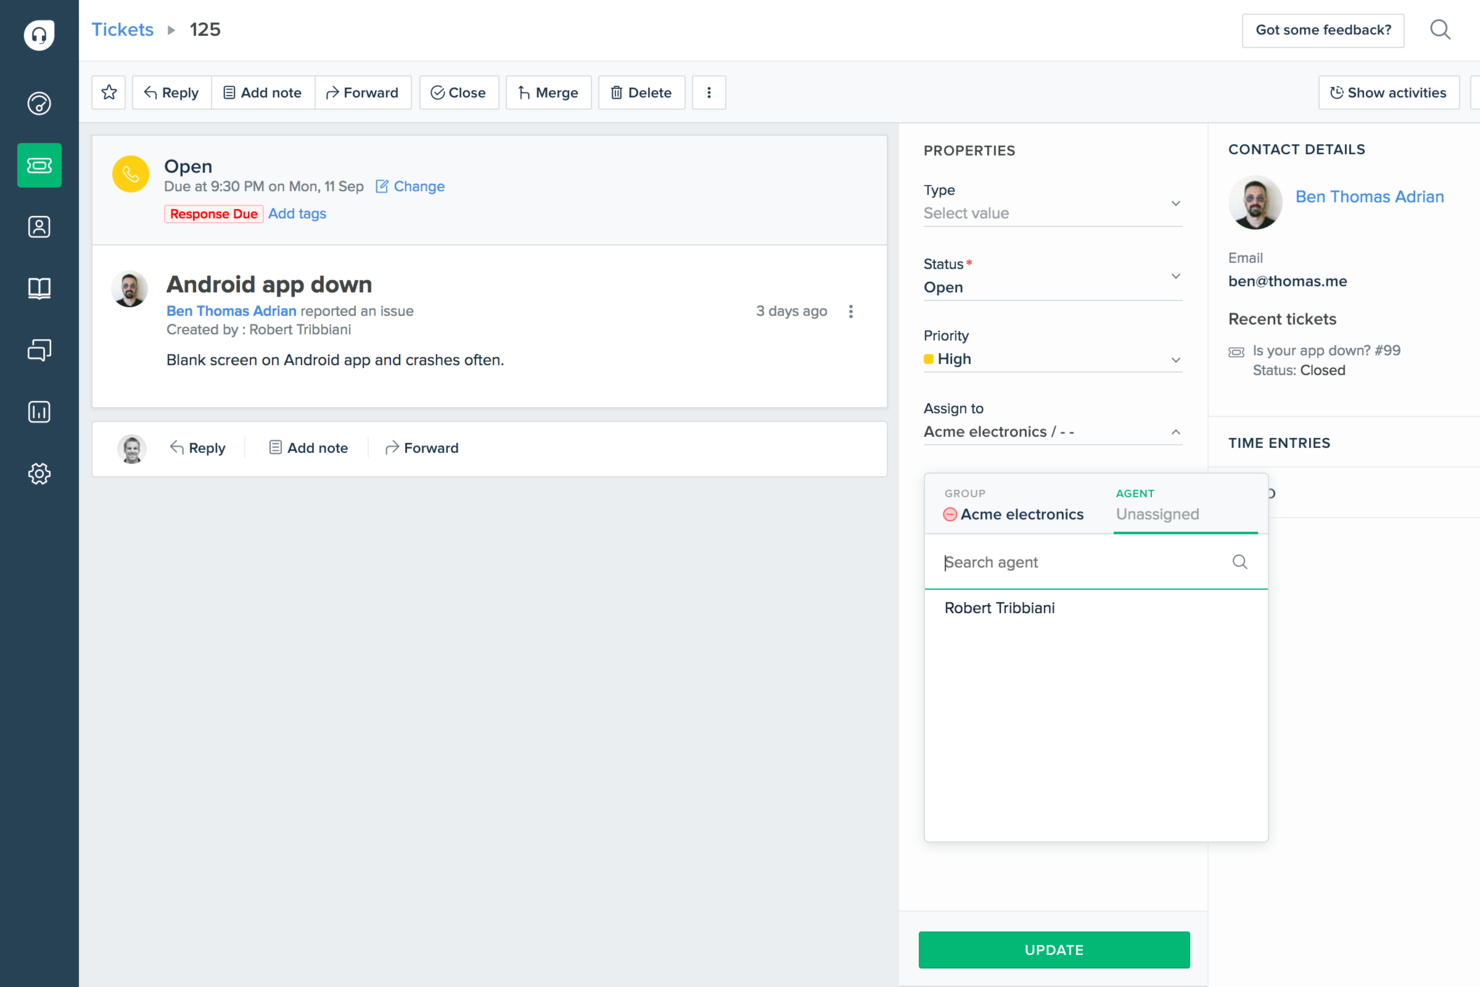Open Show activities

1389,92
